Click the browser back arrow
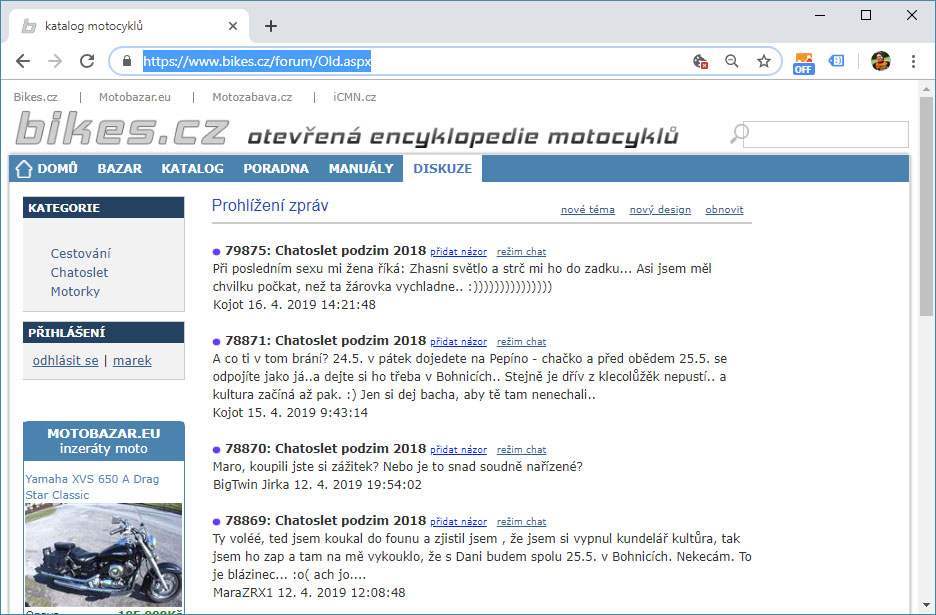 (x=23, y=61)
